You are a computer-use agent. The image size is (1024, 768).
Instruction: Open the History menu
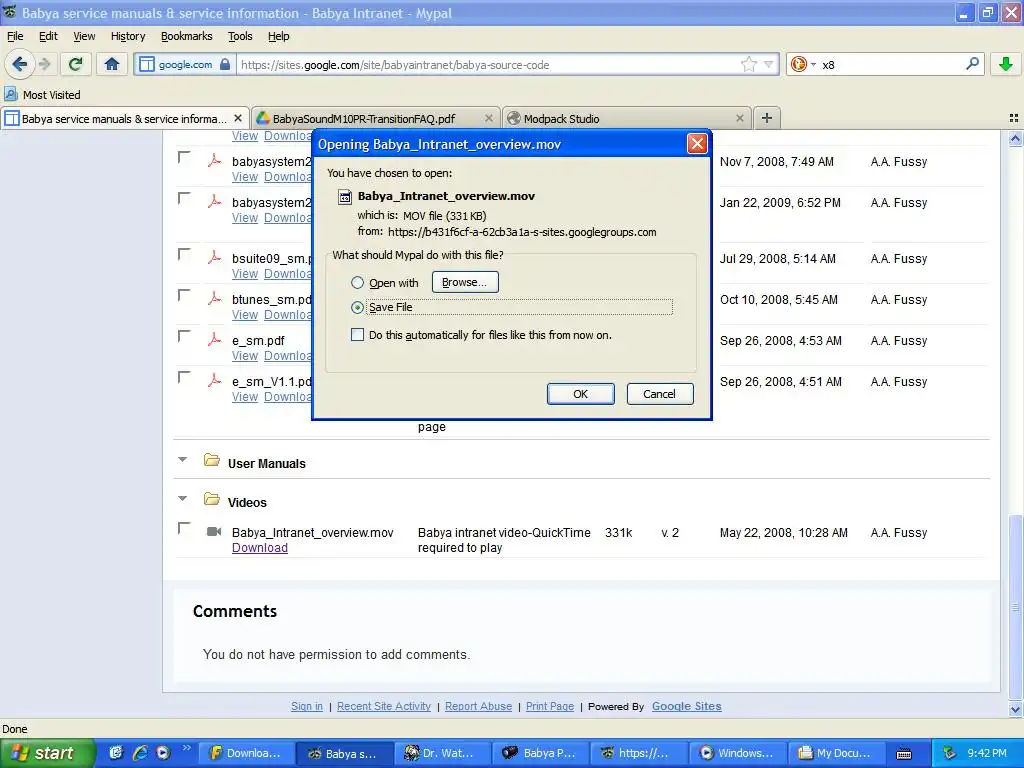128,36
